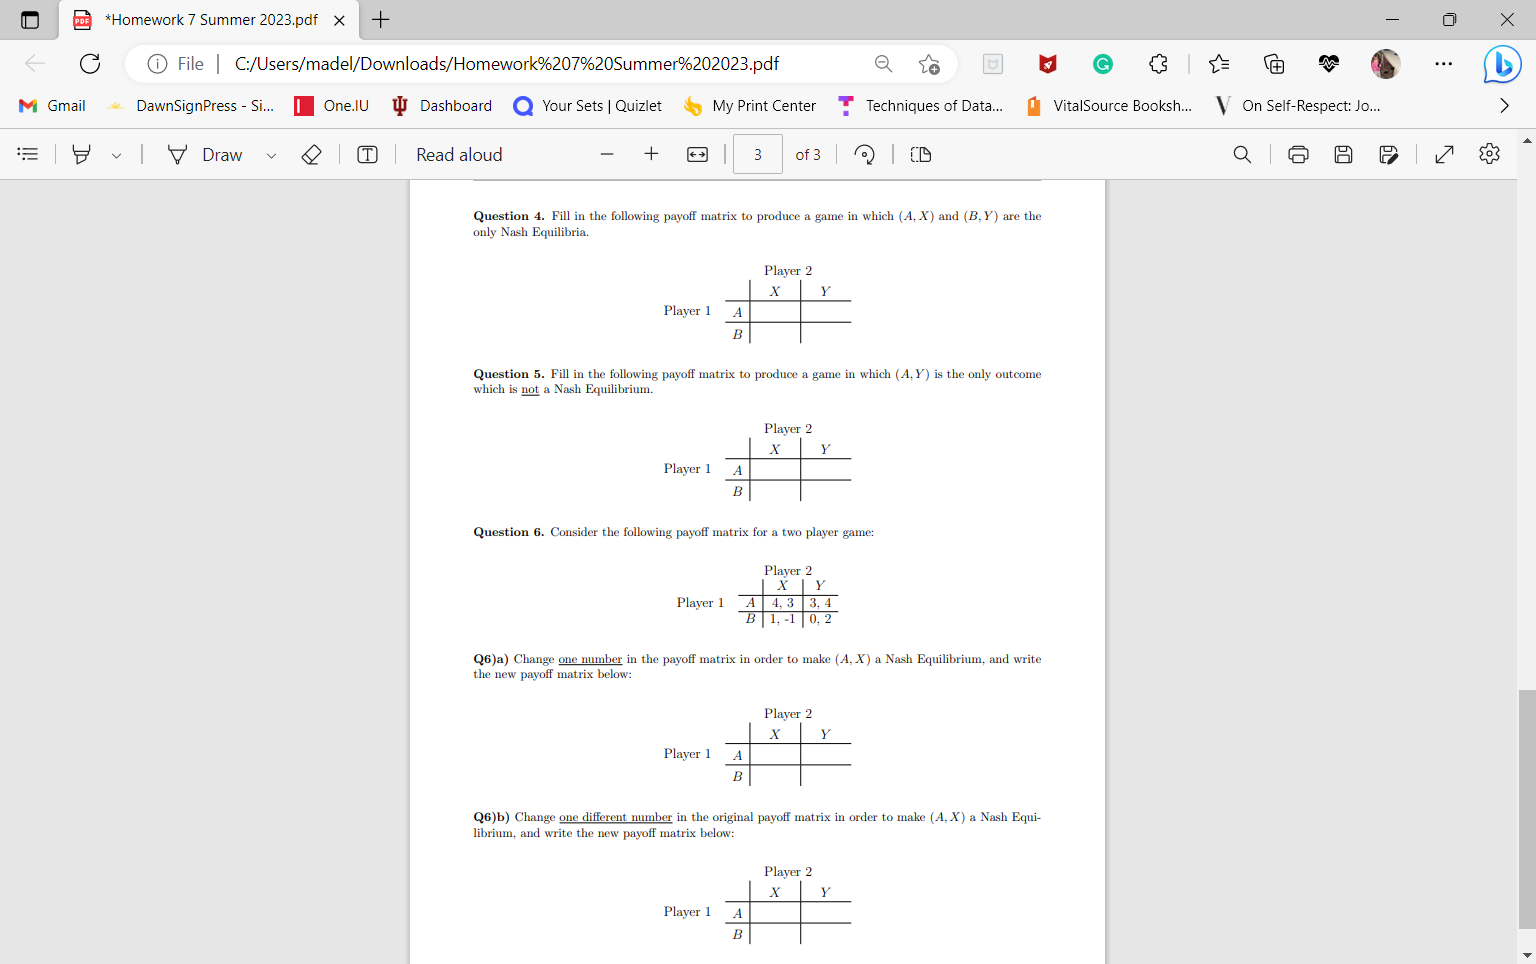This screenshot has width=1536, height=964.
Task: Open the tab actions menu
Action: (30, 20)
